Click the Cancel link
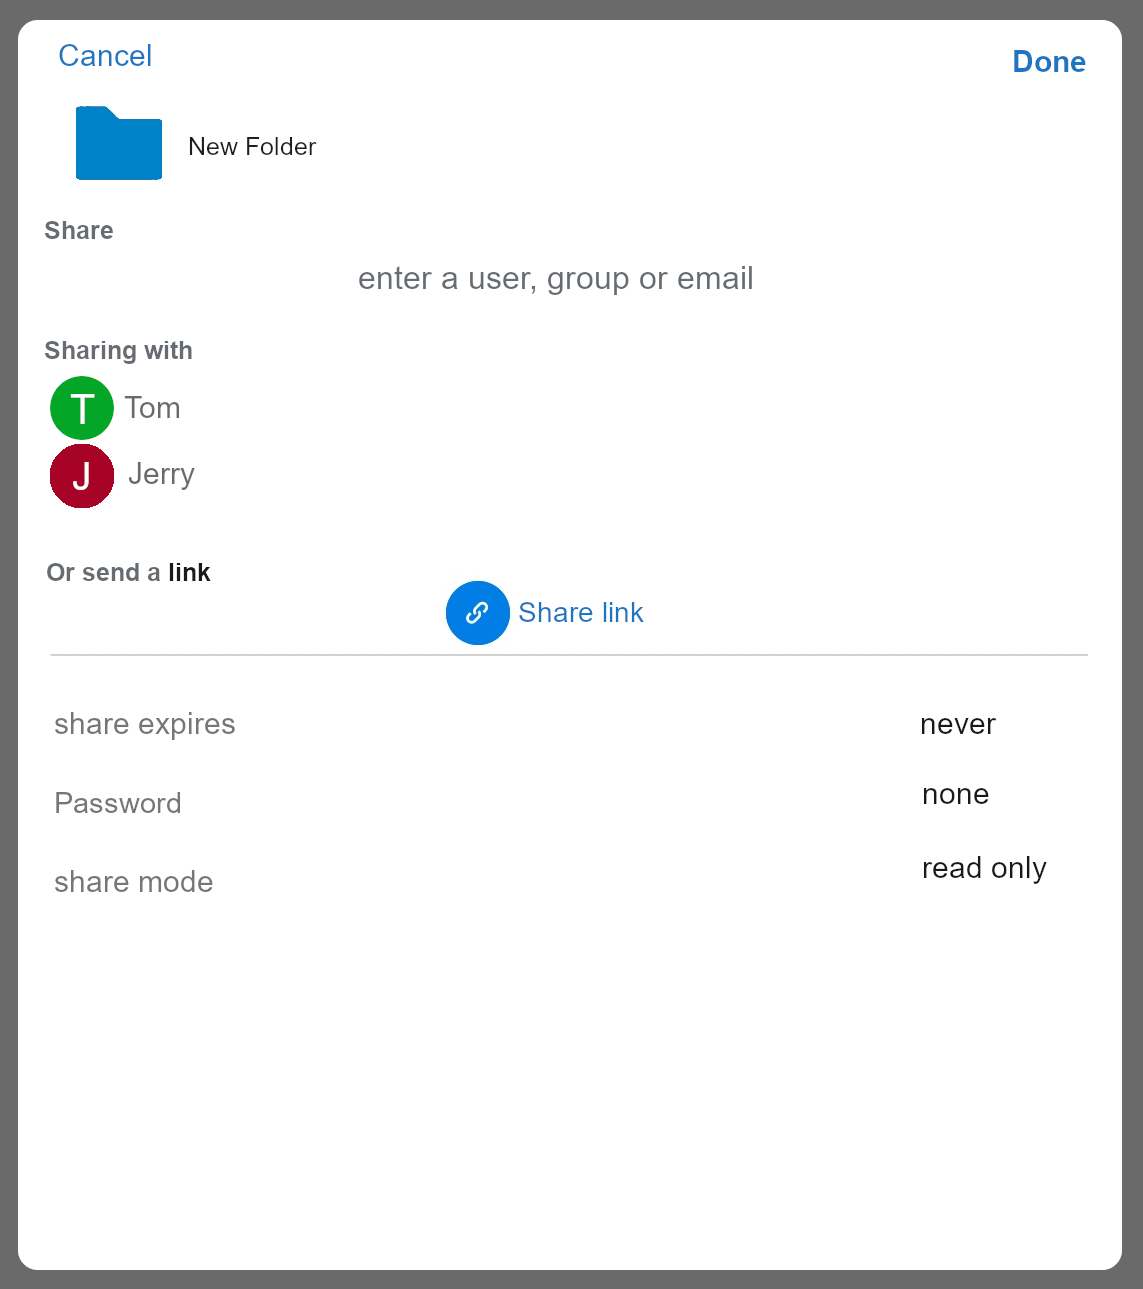 pyautogui.click(x=105, y=56)
